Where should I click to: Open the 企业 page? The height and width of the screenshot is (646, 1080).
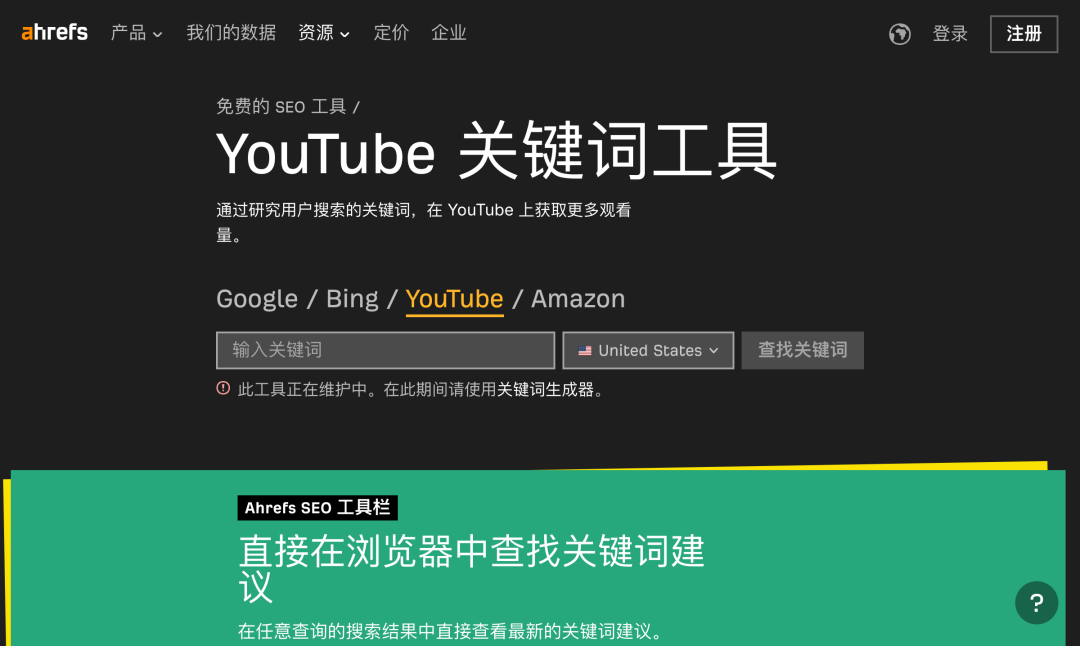pyautogui.click(x=448, y=32)
